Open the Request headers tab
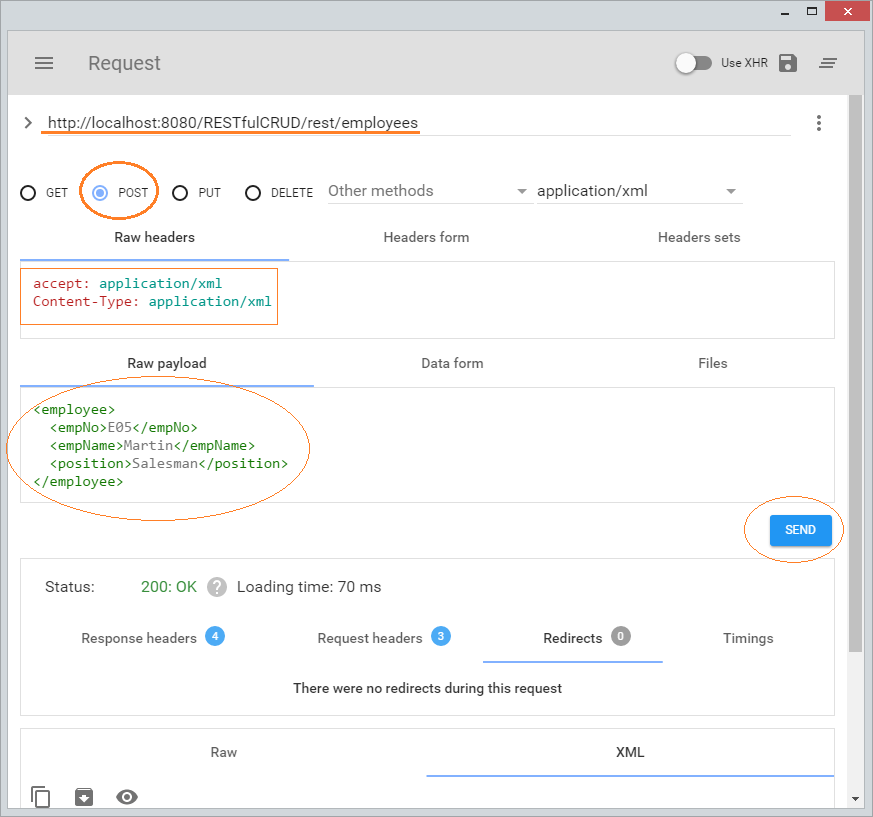Image resolution: width=873 pixels, height=817 pixels. point(384,638)
